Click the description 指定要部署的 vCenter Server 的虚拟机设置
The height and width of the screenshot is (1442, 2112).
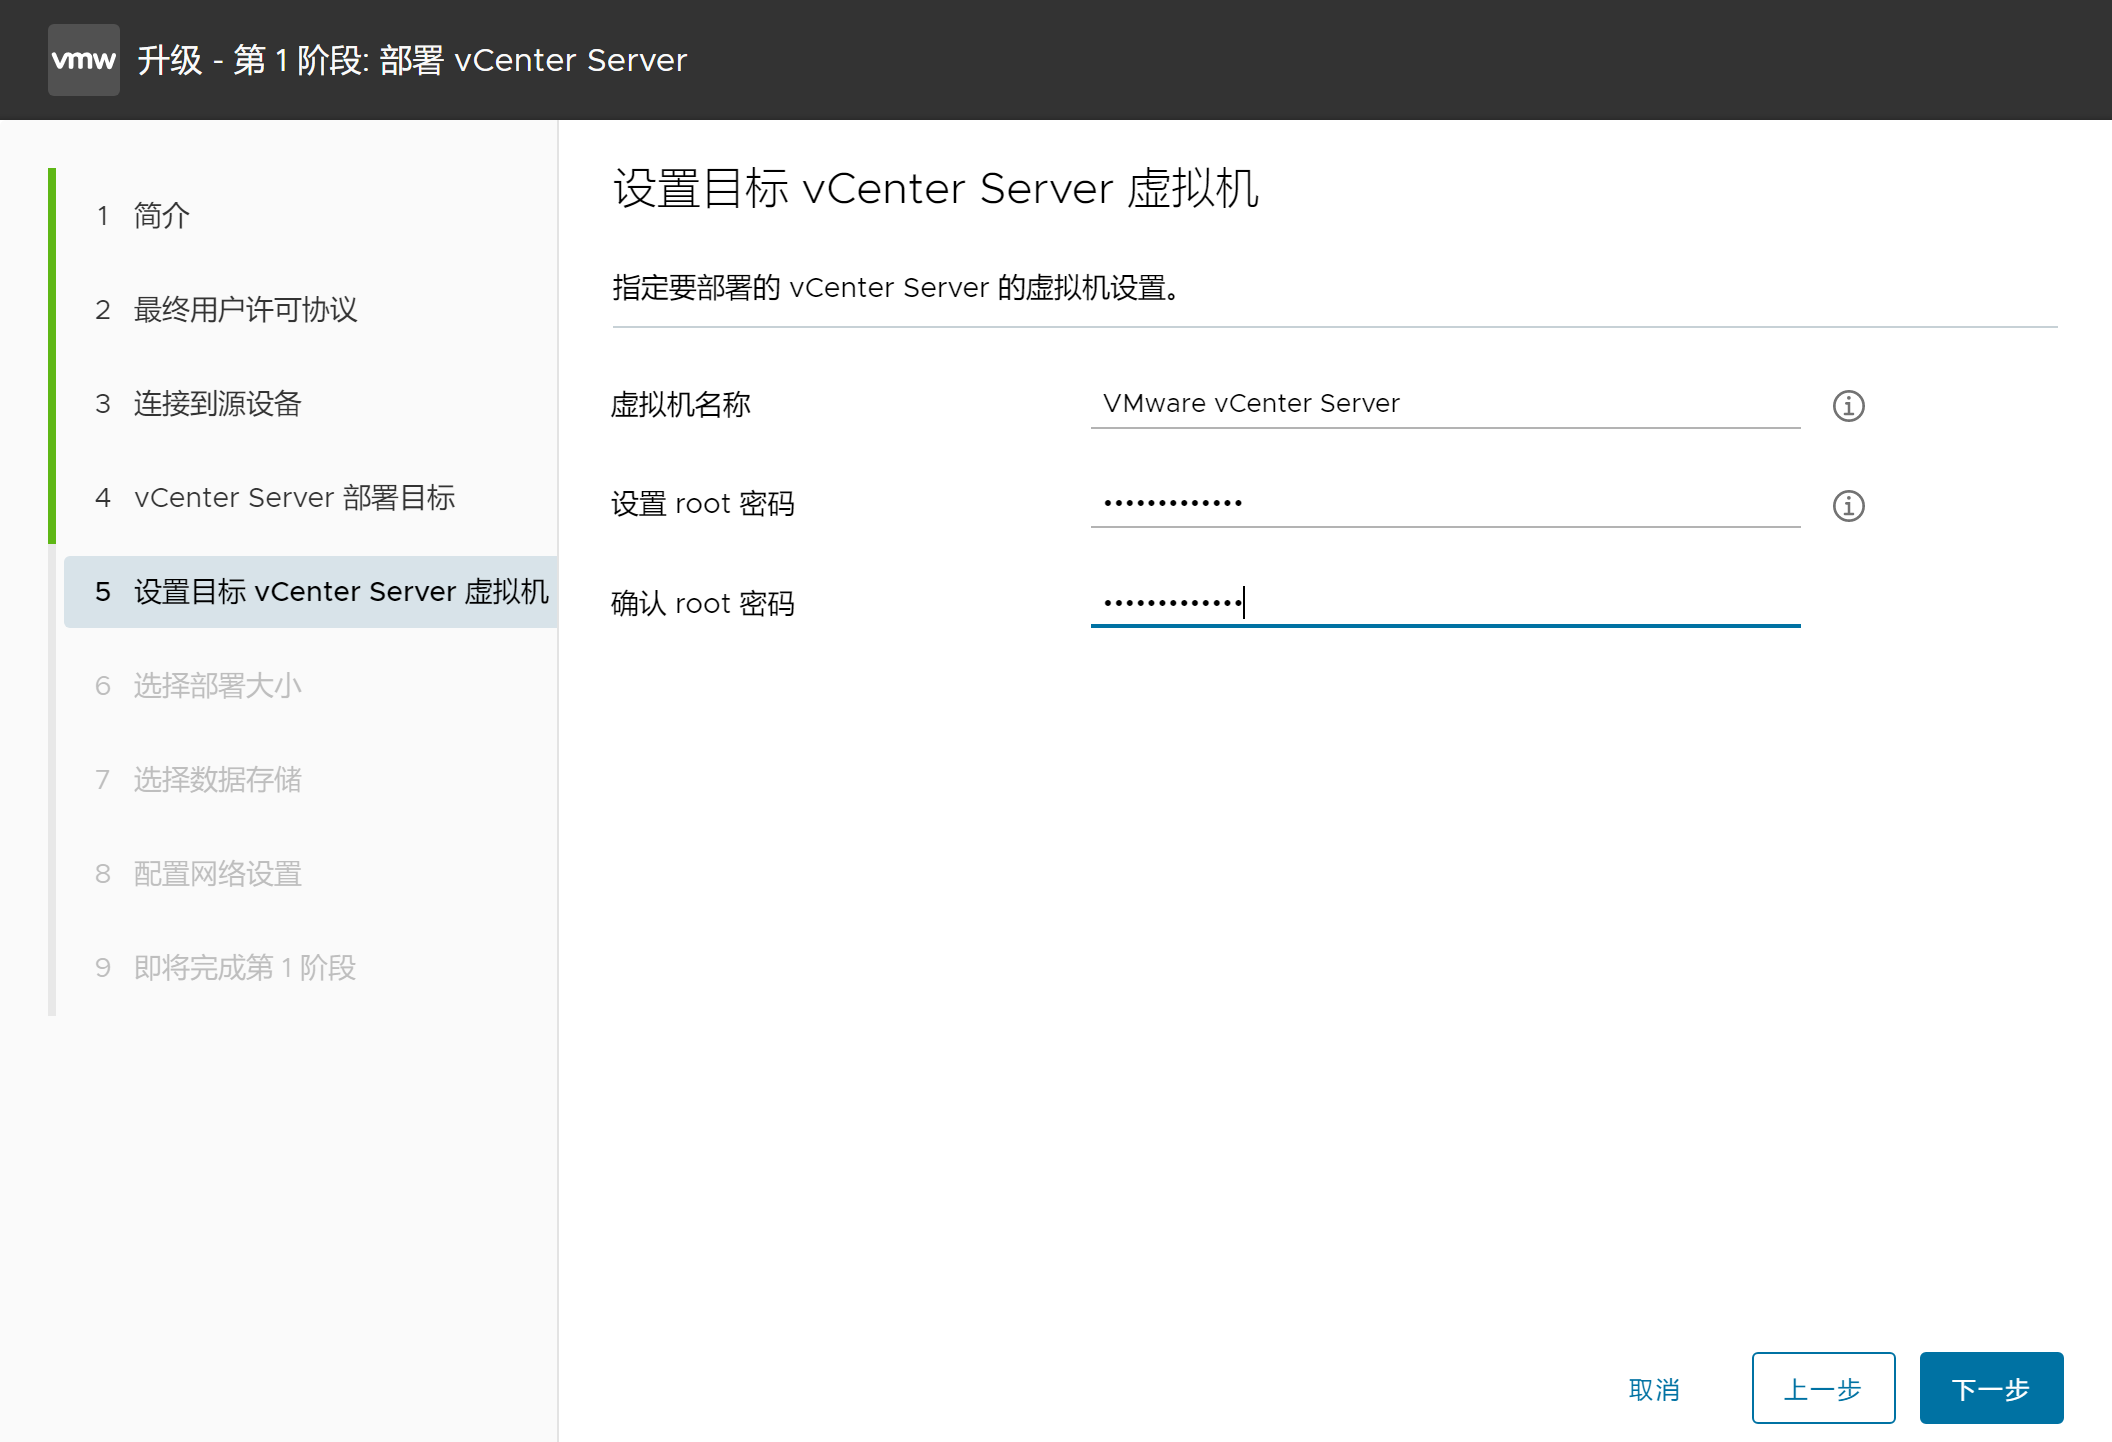(897, 288)
